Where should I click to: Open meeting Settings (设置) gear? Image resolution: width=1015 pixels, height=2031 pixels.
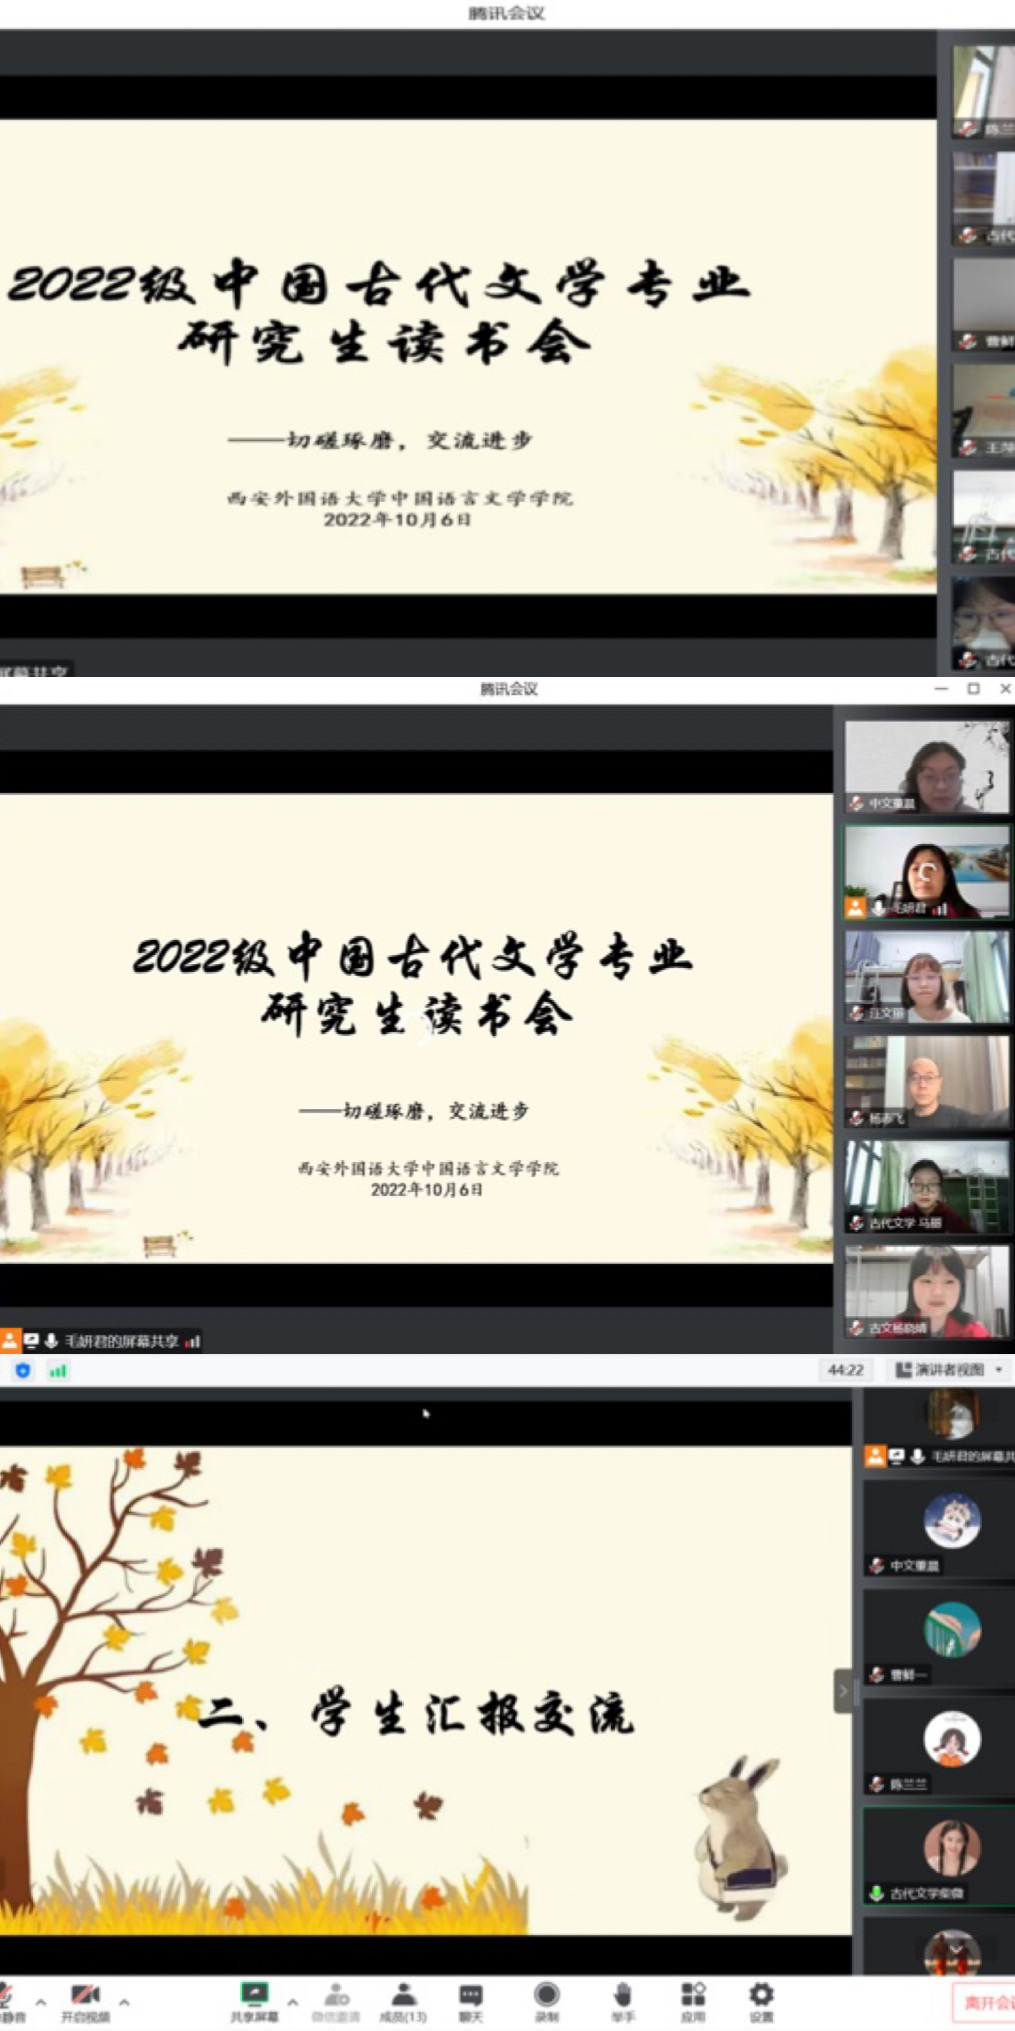(761, 1996)
